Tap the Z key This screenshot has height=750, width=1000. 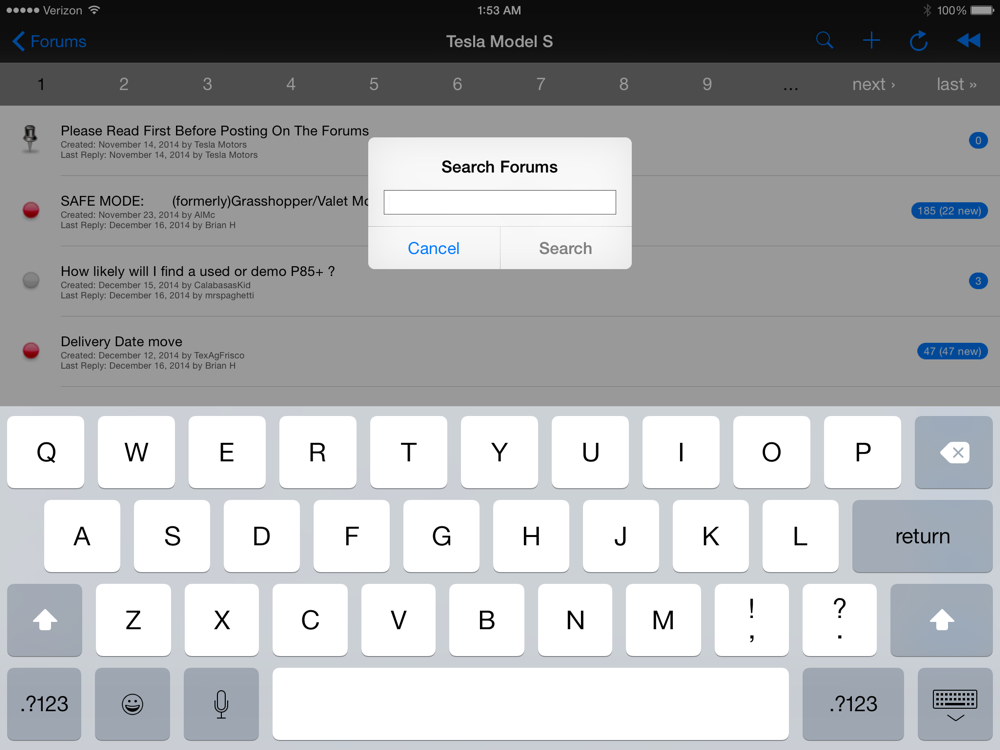pyautogui.click(x=133, y=620)
